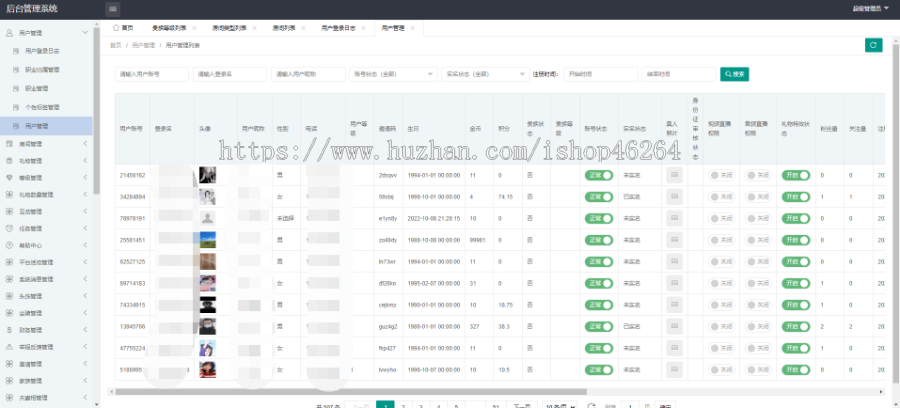Open real-person photo icon for user 89714183
The image size is (900, 408).
coord(674,283)
